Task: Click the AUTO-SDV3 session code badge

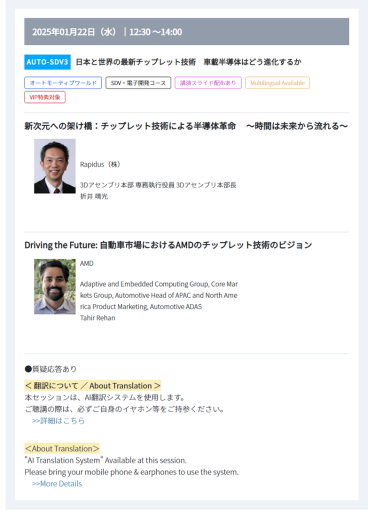Action: pos(47,62)
